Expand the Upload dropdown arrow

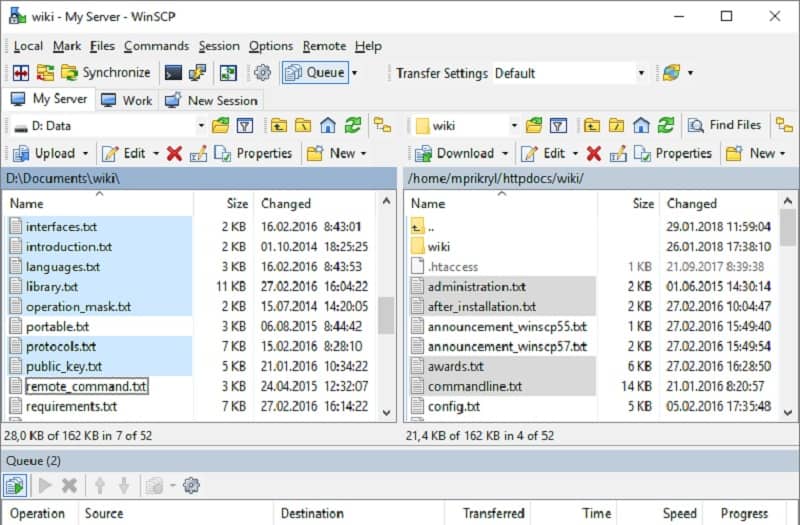(x=85, y=154)
